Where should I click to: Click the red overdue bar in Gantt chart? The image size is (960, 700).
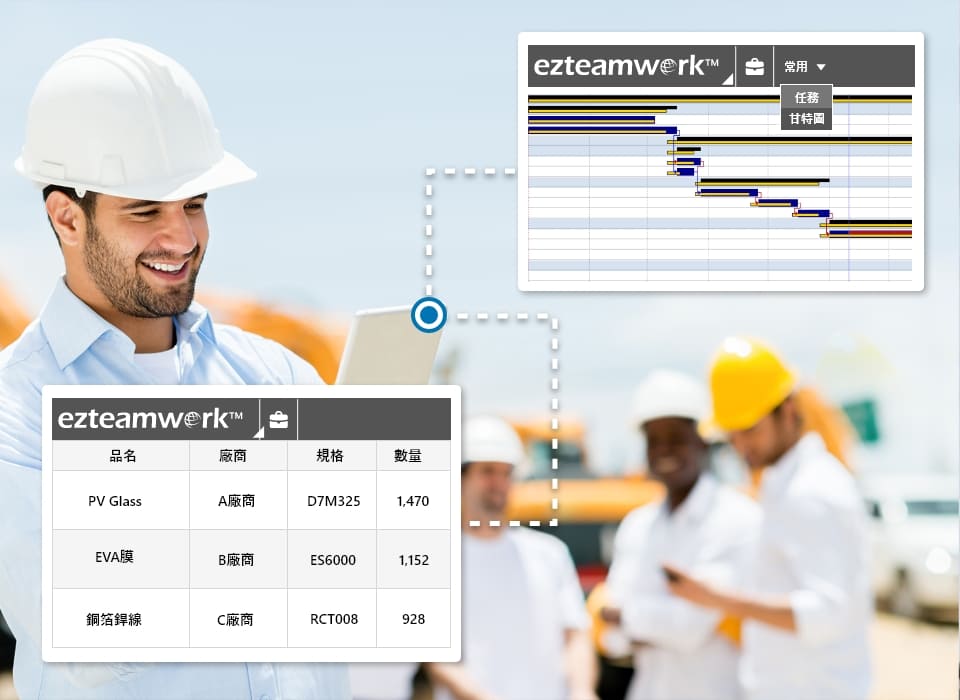880,233
